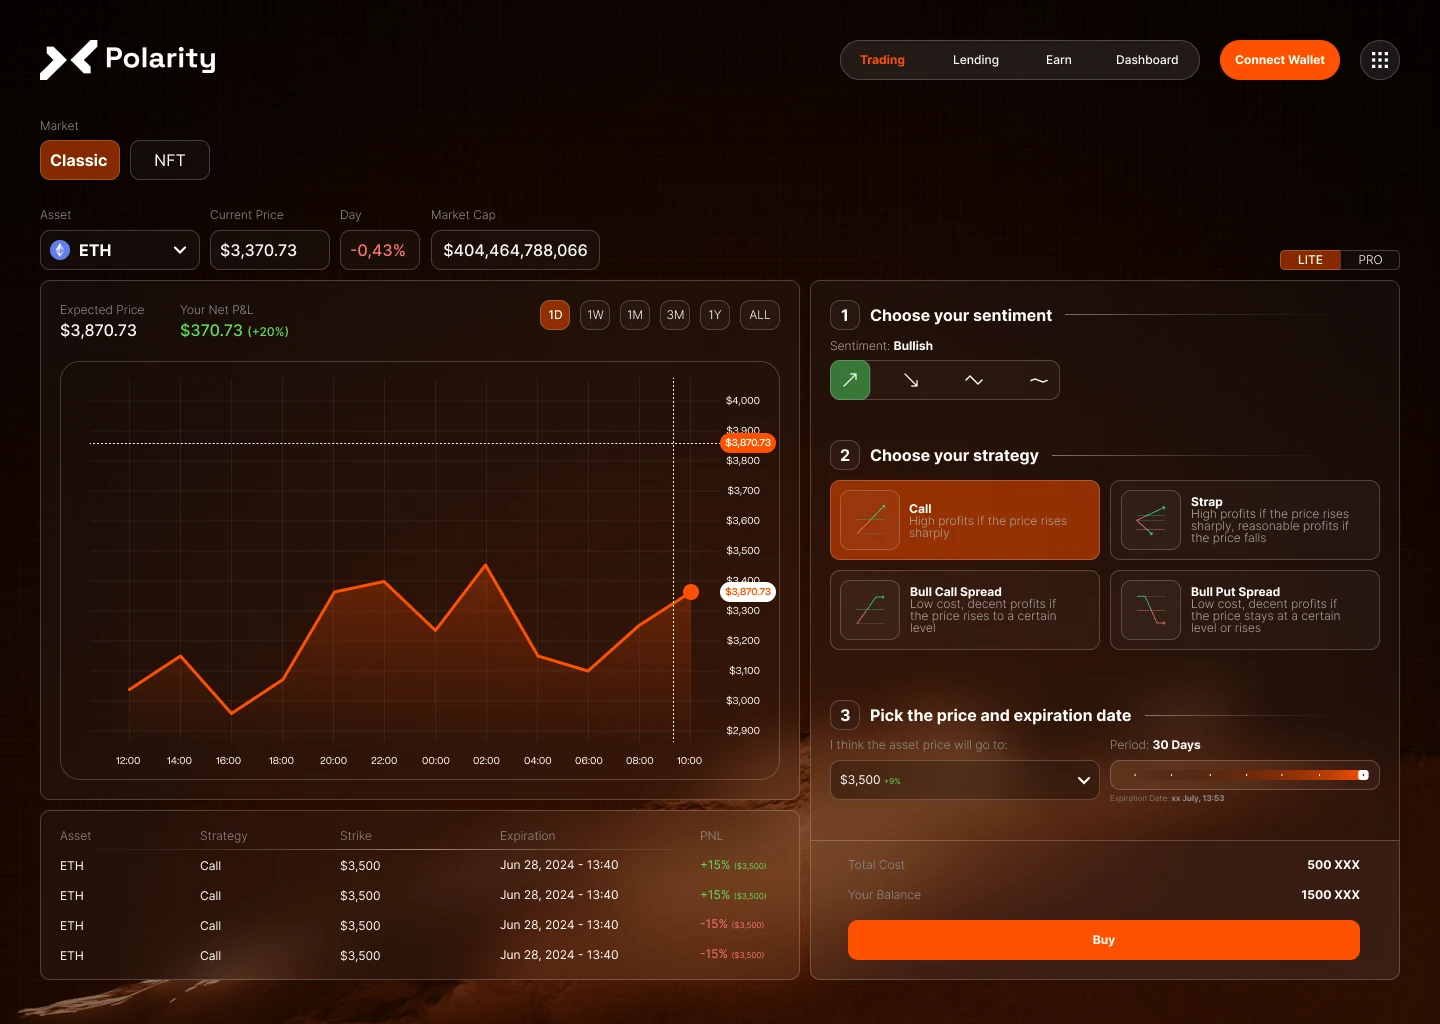Select the Bull Put Spread strategy icon
This screenshot has width=1440, height=1024.
(1151, 610)
